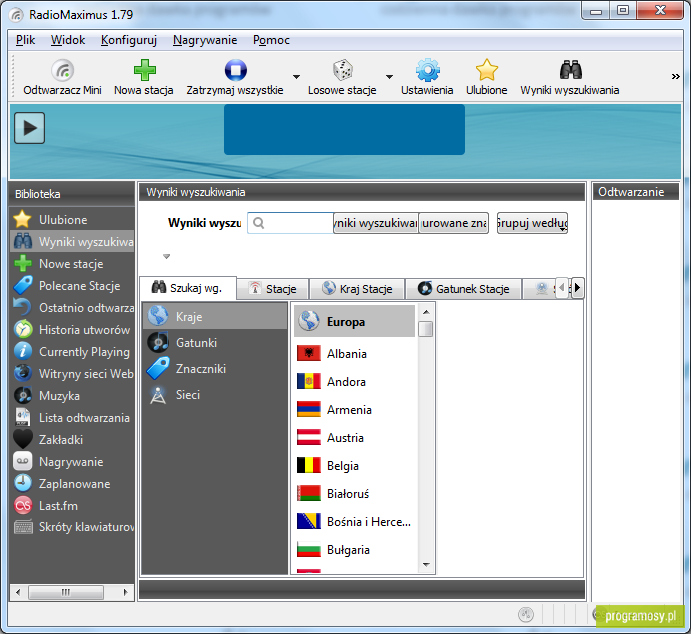Select Sieci network category
The width and height of the screenshot is (691, 634).
click(215, 394)
